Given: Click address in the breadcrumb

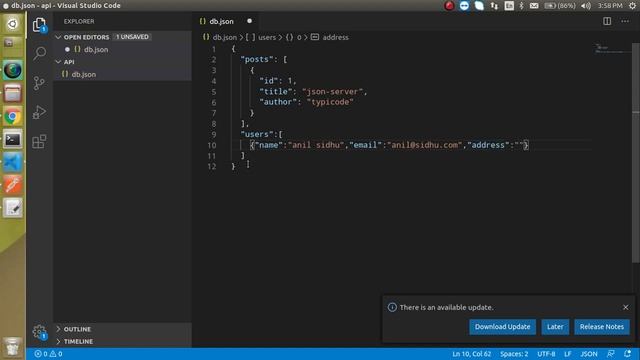Looking at the screenshot, I should 336,37.
